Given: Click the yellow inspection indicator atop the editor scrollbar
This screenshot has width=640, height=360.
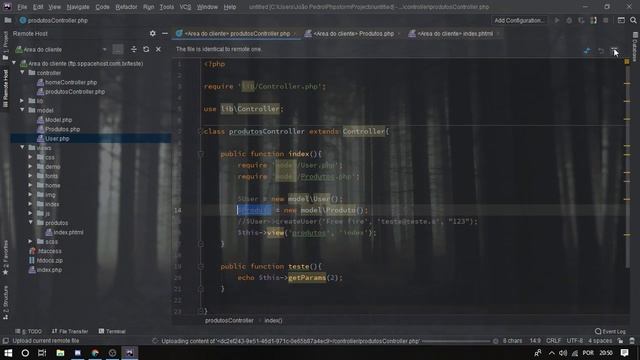Looking at the screenshot, I should [627, 61].
